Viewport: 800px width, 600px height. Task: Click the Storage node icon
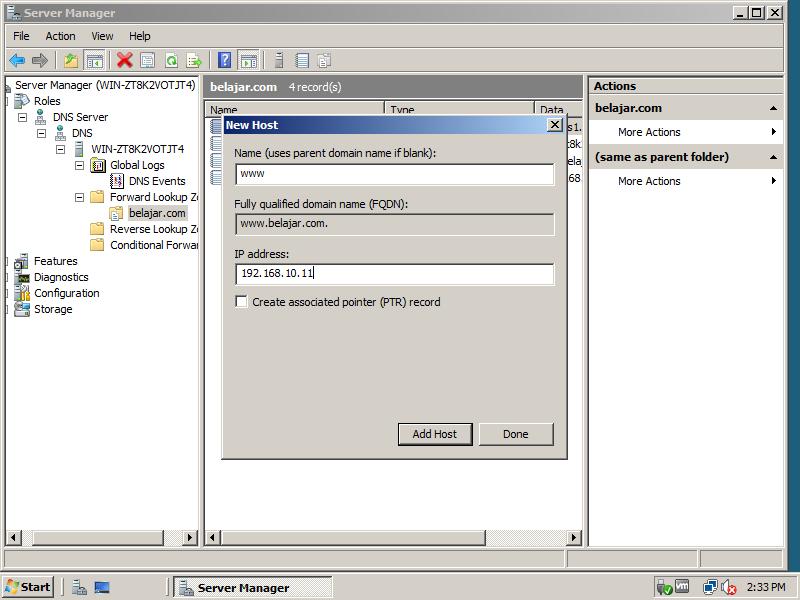[x=21, y=309]
